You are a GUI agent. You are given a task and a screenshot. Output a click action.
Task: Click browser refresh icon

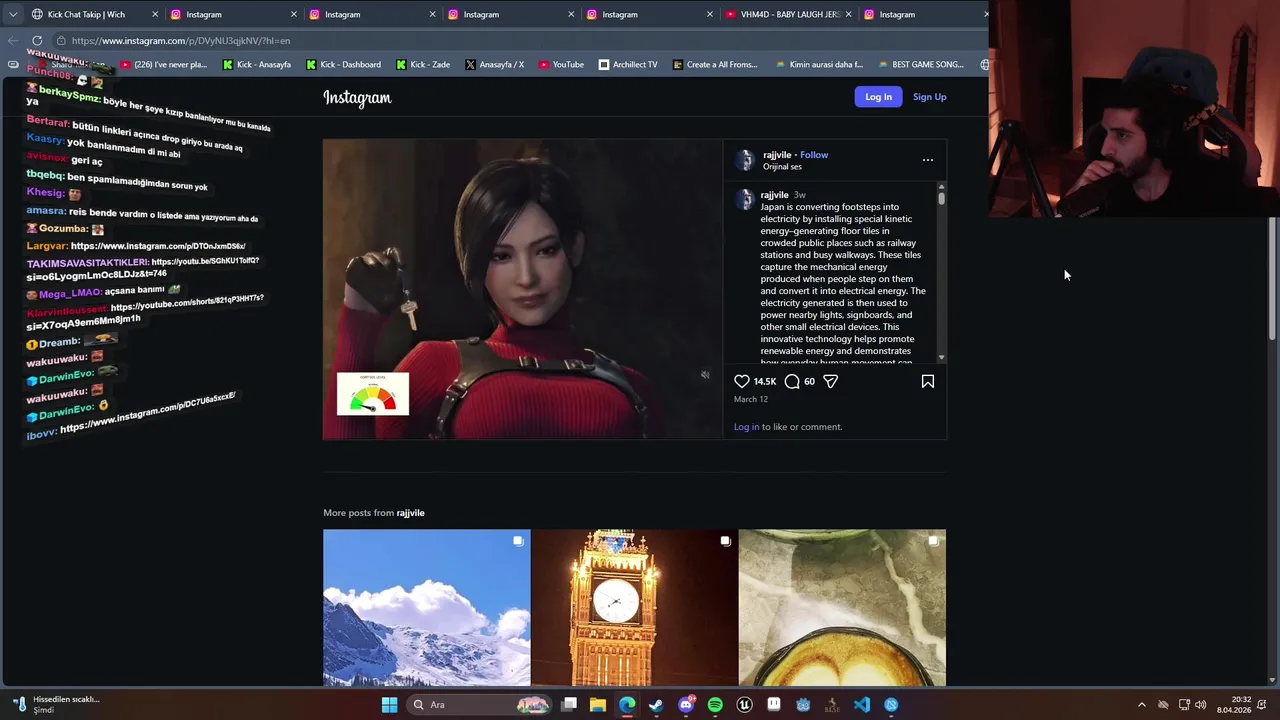pos(37,41)
